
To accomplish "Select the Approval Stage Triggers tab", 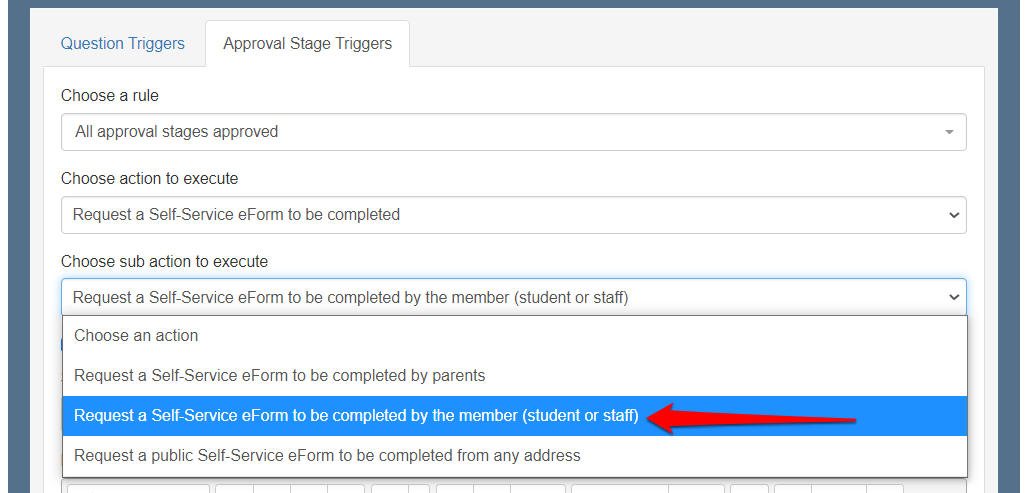I will tap(307, 44).
